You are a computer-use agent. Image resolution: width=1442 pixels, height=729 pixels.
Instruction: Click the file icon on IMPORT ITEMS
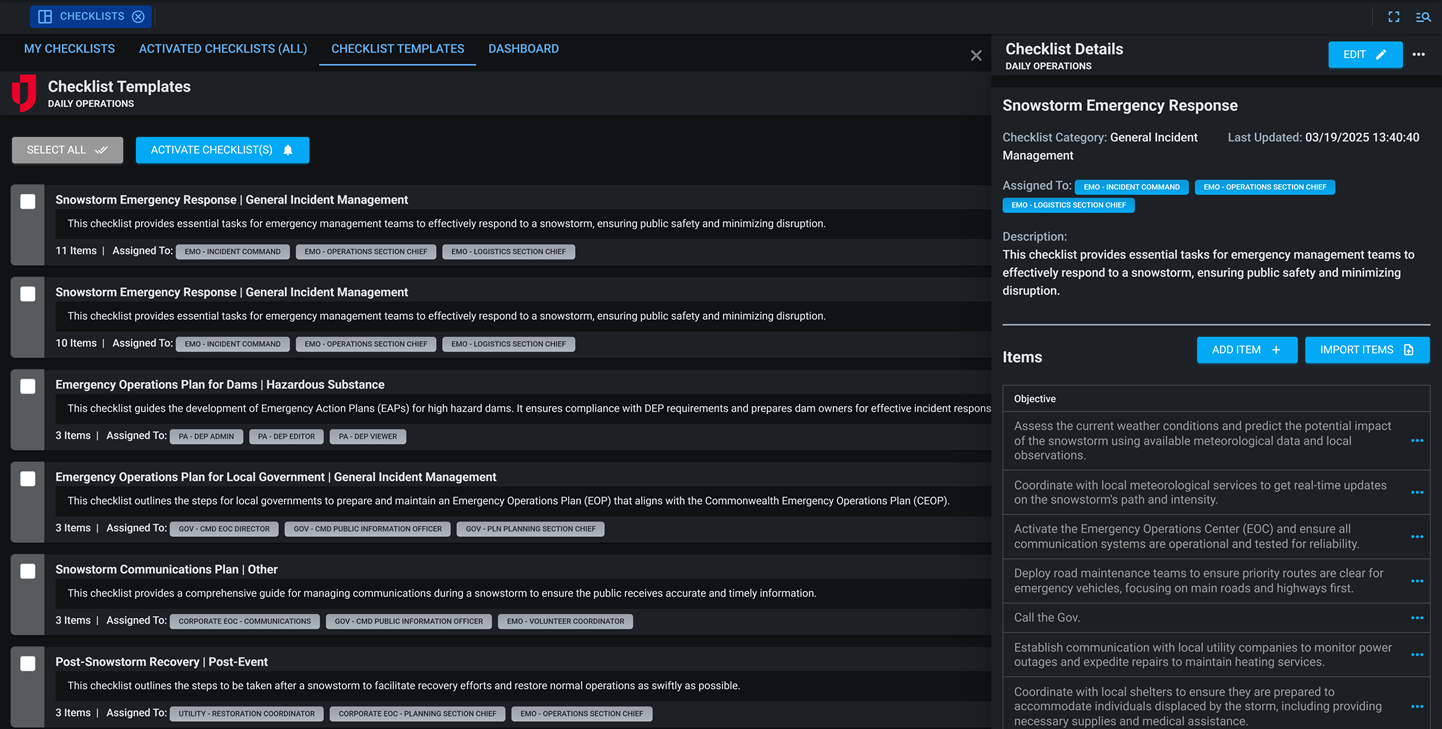tap(1406, 349)
